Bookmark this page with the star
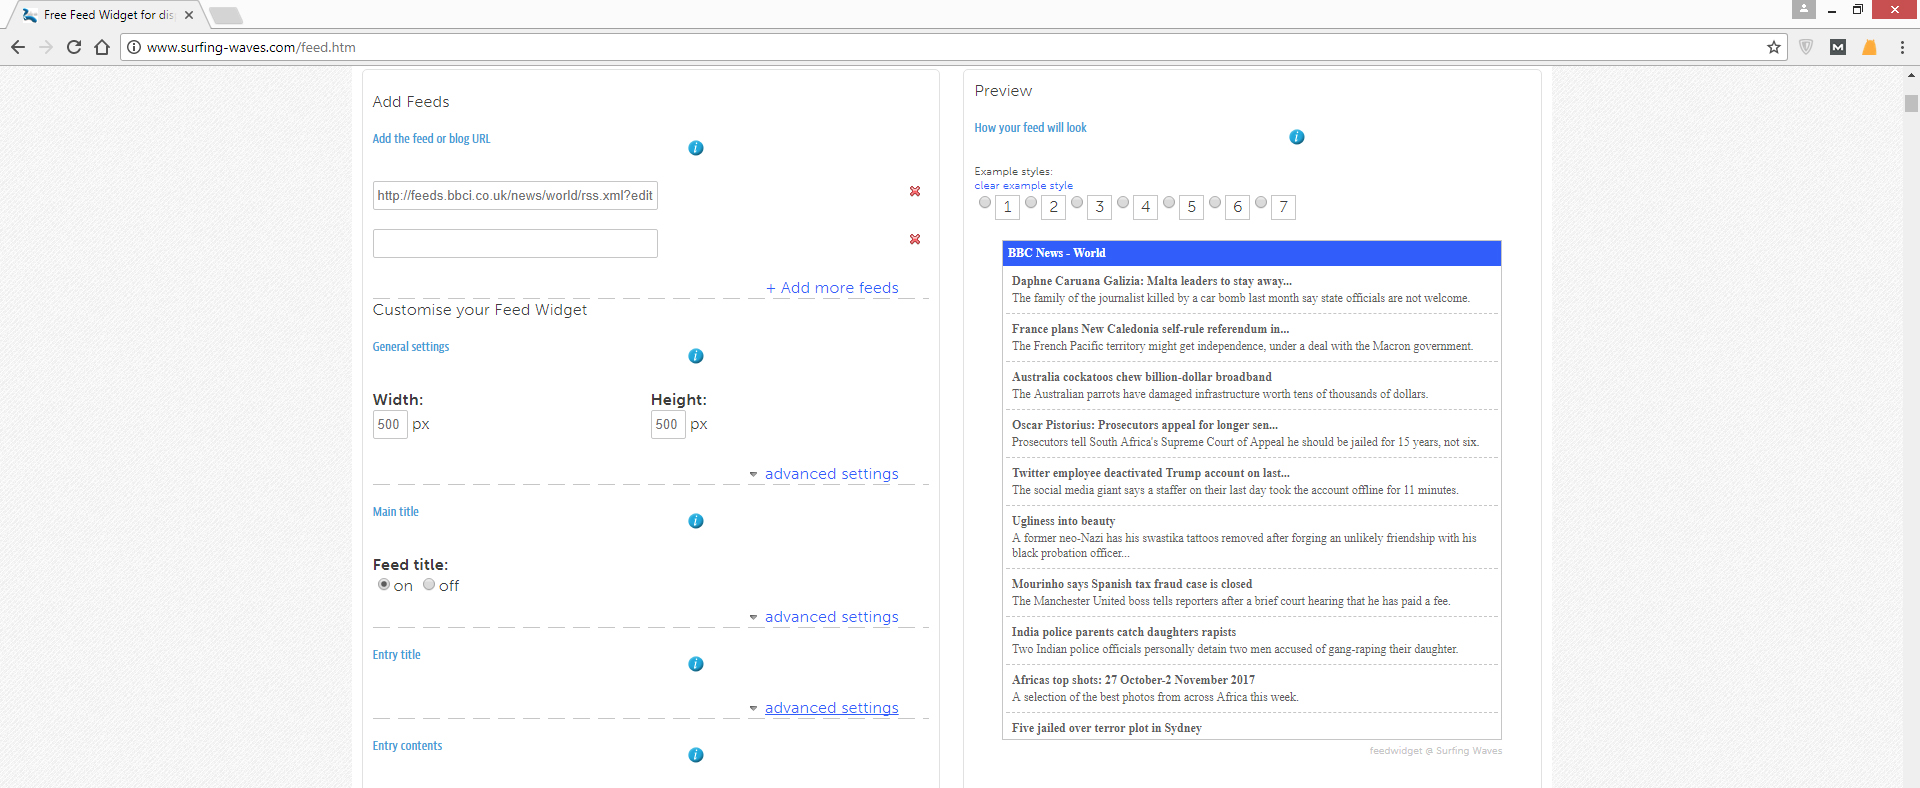Image resolution: width=1920 pixels, height=788 pixels. (1774, 47)
